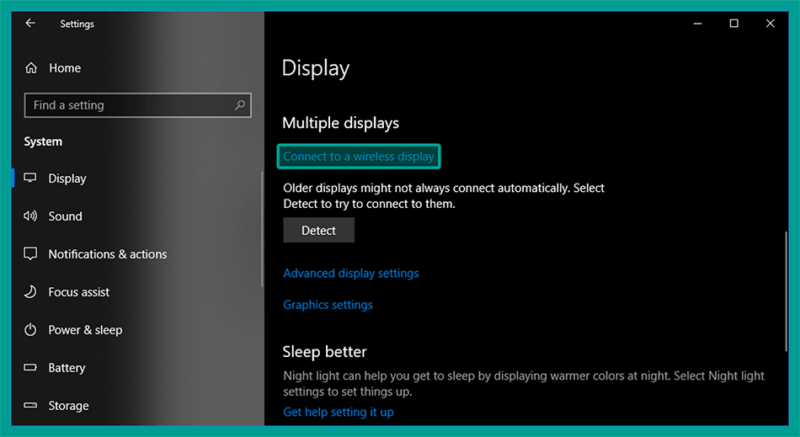Click the Storage drive icon
800x437 pixels.
31,406
